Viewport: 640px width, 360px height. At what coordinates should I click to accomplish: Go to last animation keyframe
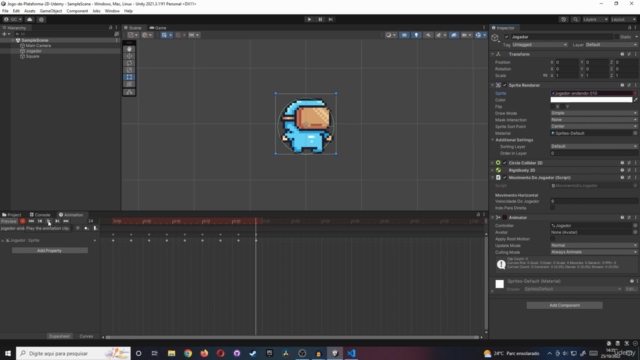pos(66,221)
